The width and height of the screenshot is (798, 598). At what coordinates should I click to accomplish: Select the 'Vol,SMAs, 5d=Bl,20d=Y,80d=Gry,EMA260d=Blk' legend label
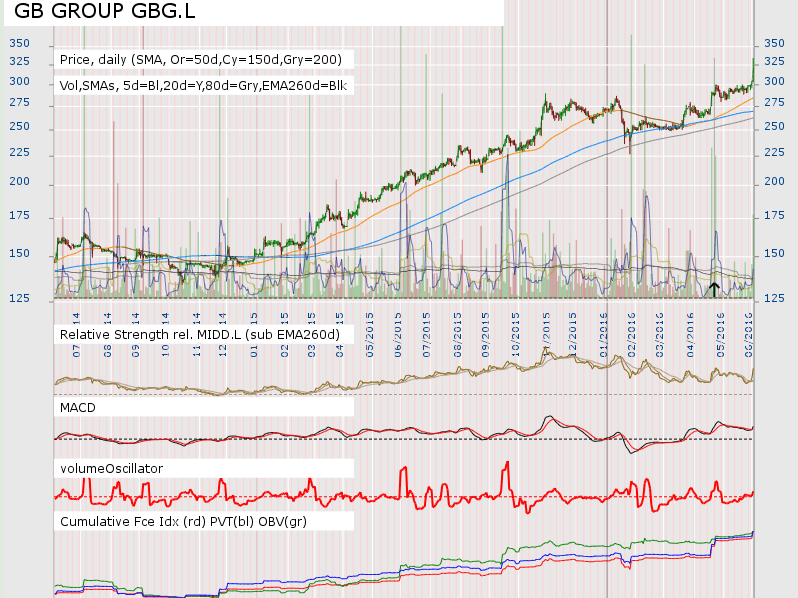pos(203,86)
